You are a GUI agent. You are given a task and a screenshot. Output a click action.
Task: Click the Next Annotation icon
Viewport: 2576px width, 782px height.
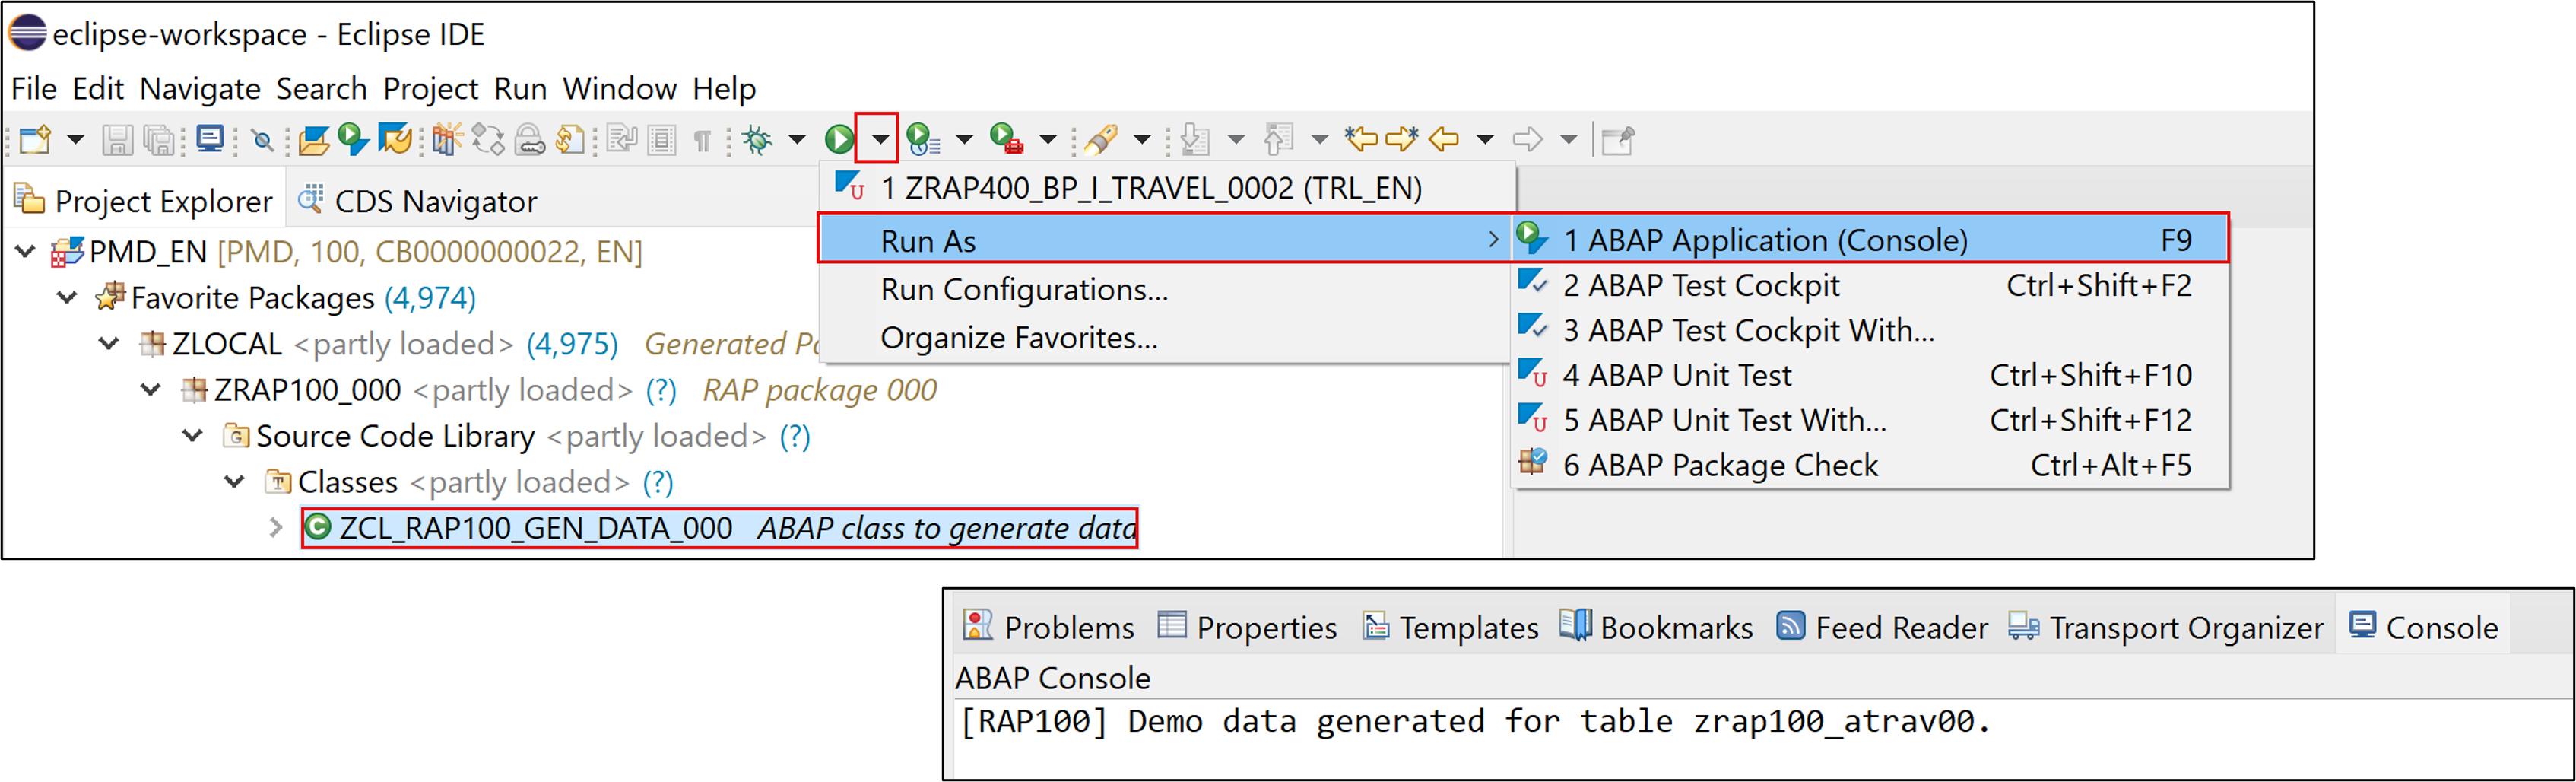[1194, 139]
